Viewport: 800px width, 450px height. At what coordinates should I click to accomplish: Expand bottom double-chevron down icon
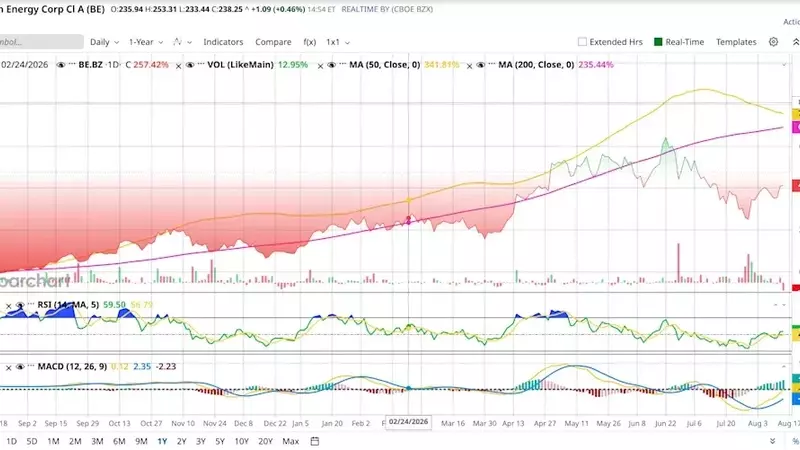pyautogui.click(x=772, y=441)
